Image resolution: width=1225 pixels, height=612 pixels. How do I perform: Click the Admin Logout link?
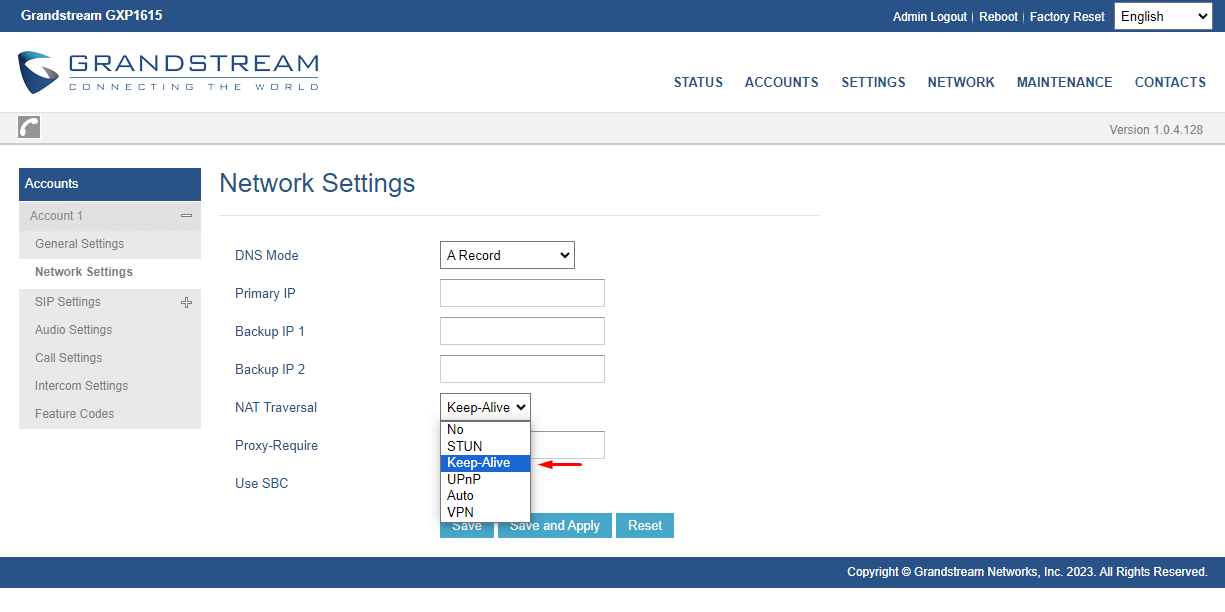click(x=929, y=16)
